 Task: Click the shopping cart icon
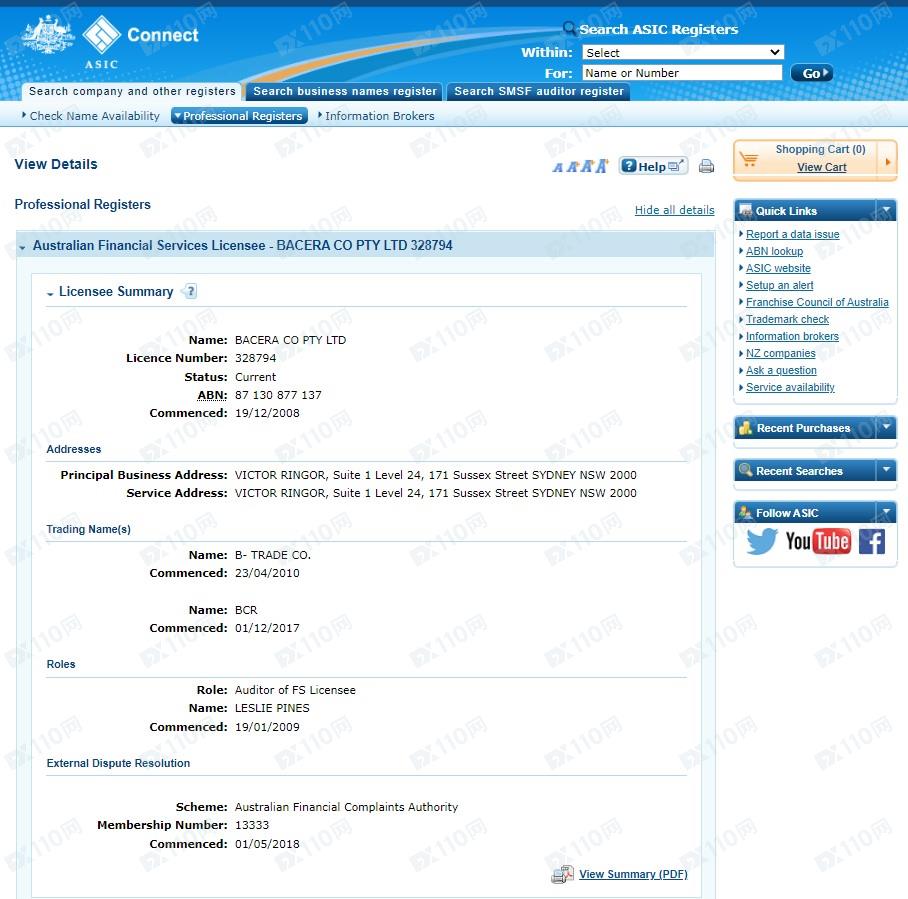point(748,159)
